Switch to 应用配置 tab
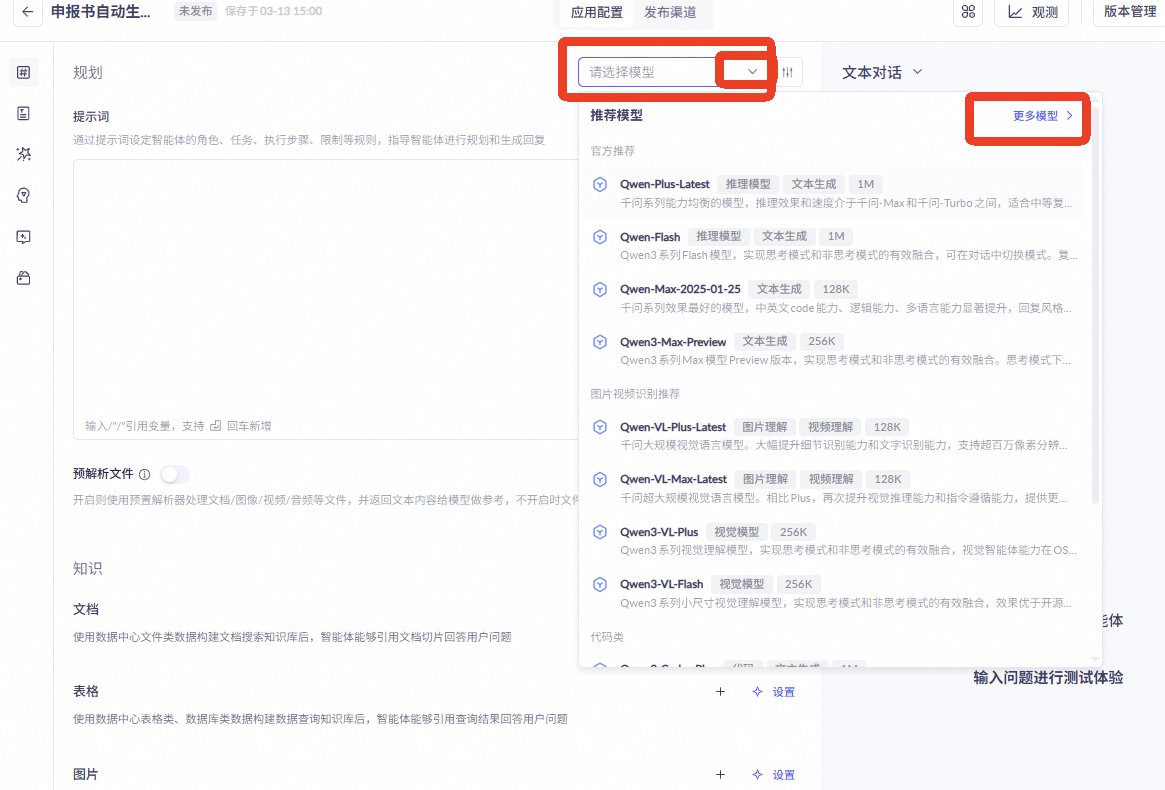The height and width of the screenshot is (790, 1165). pos(597,13)
